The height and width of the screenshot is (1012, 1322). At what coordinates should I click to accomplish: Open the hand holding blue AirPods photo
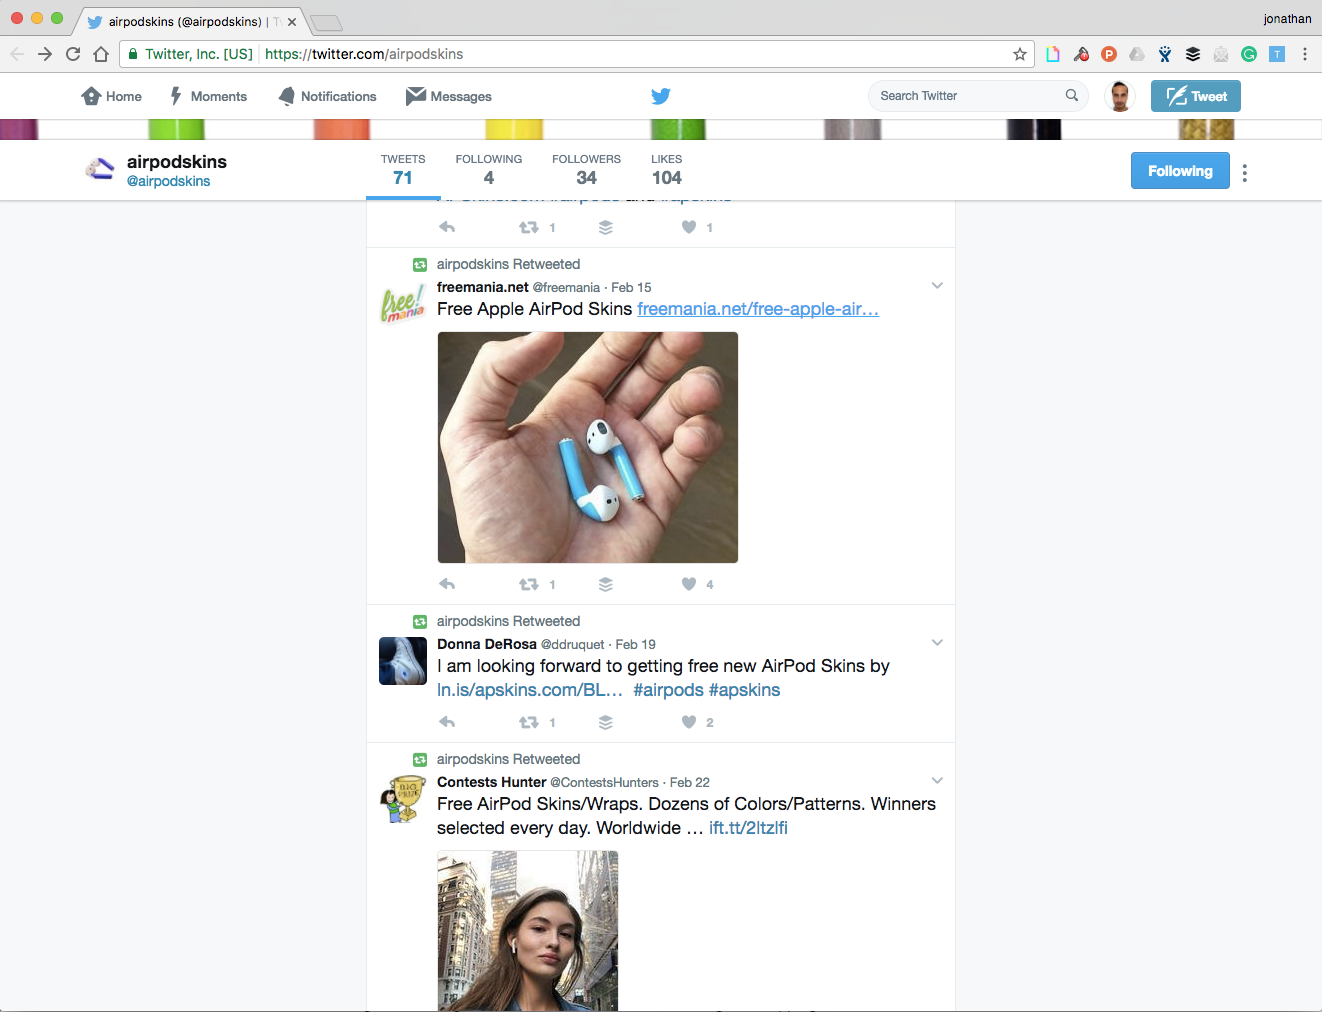point(588,447)
